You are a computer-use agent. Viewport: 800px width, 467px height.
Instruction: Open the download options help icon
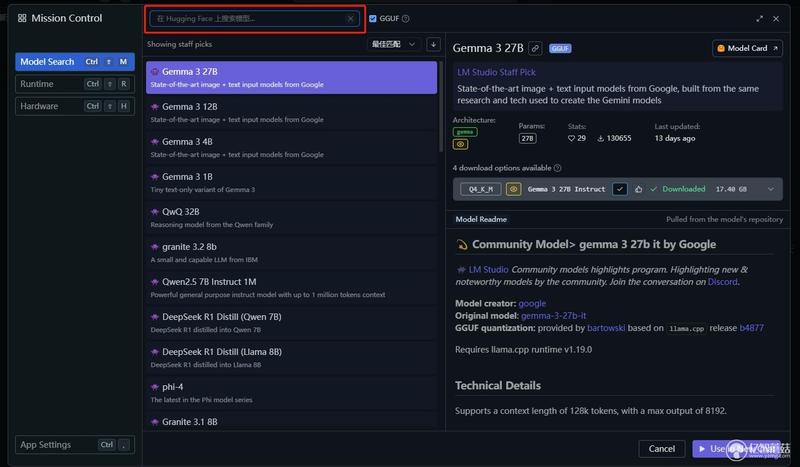click(x=558, y=168)
